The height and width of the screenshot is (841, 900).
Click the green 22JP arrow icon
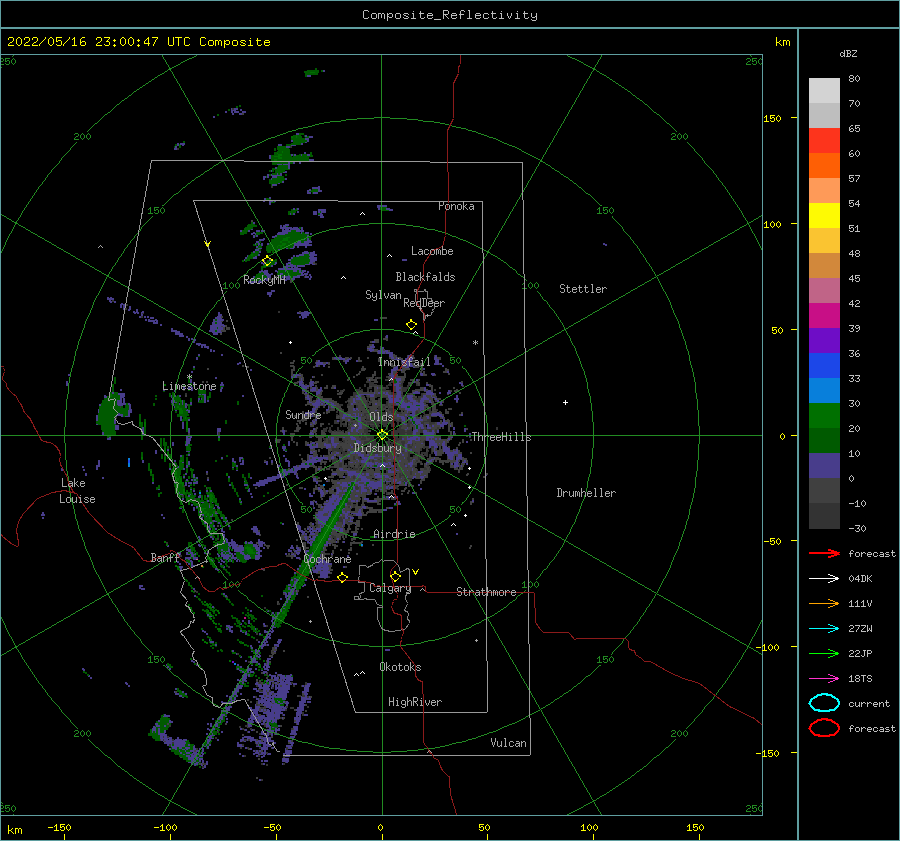824,653
